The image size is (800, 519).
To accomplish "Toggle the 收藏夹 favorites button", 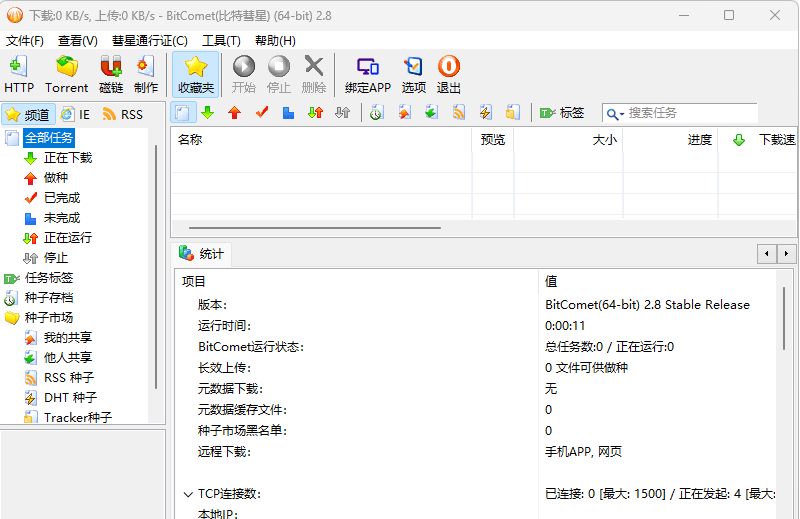I will (x=195, y=75).
